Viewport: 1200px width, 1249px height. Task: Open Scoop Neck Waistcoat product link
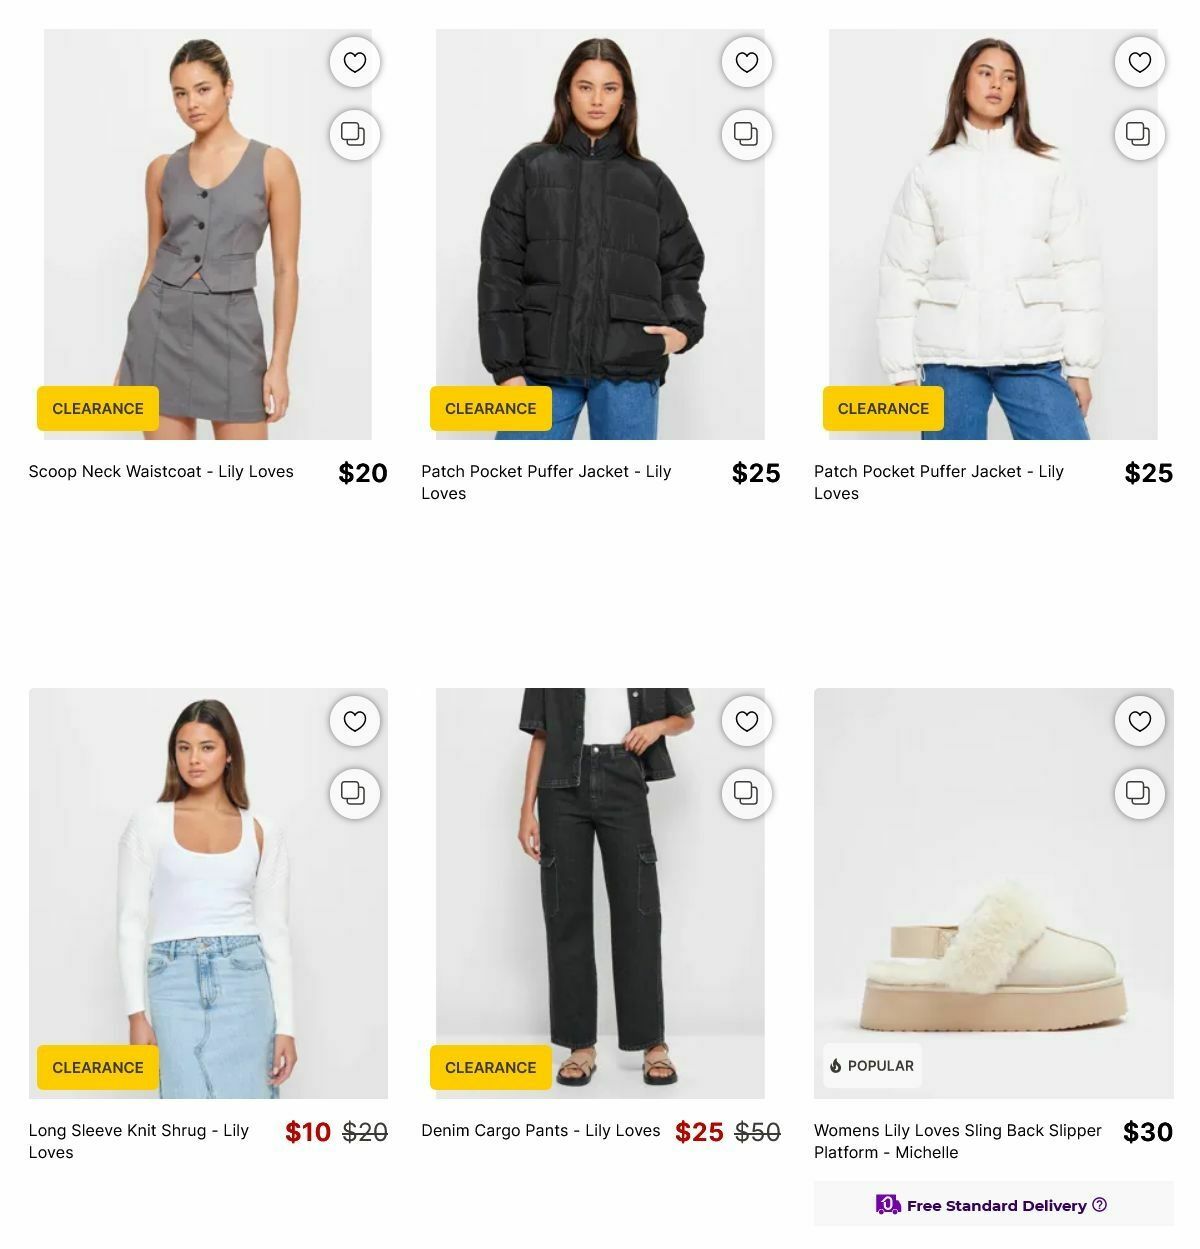tap(161, 471)
